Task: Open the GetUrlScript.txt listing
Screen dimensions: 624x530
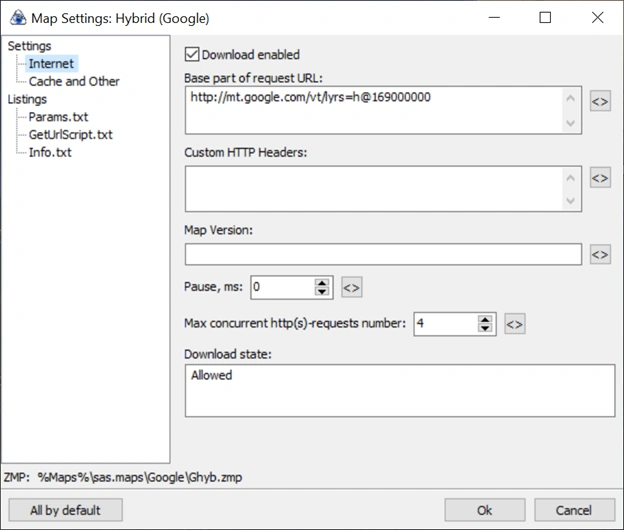Action: pyautogui.click(x=70, y=135)
